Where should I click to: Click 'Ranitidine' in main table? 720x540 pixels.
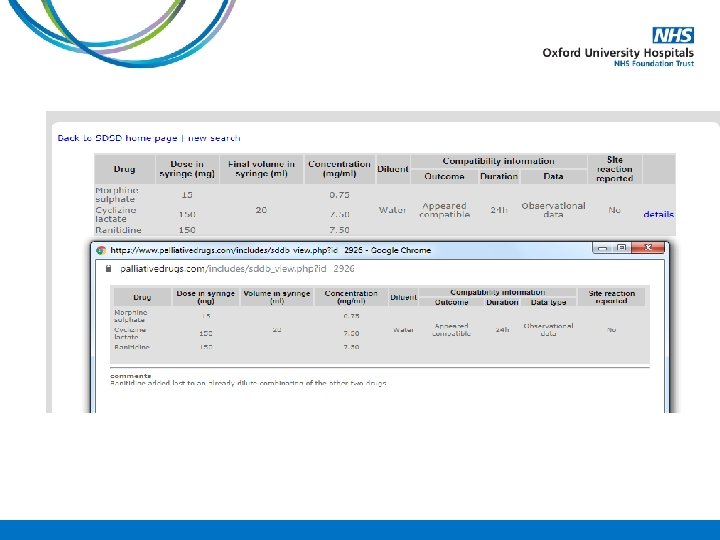point(118,230)
